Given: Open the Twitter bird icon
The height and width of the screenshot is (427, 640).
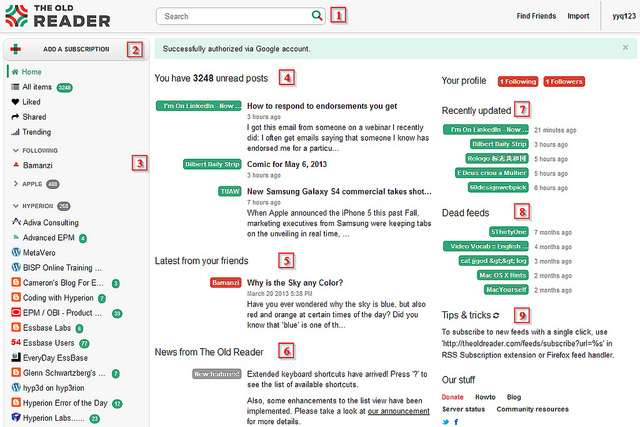Looking at the screenshot, I should pos(446,422).
